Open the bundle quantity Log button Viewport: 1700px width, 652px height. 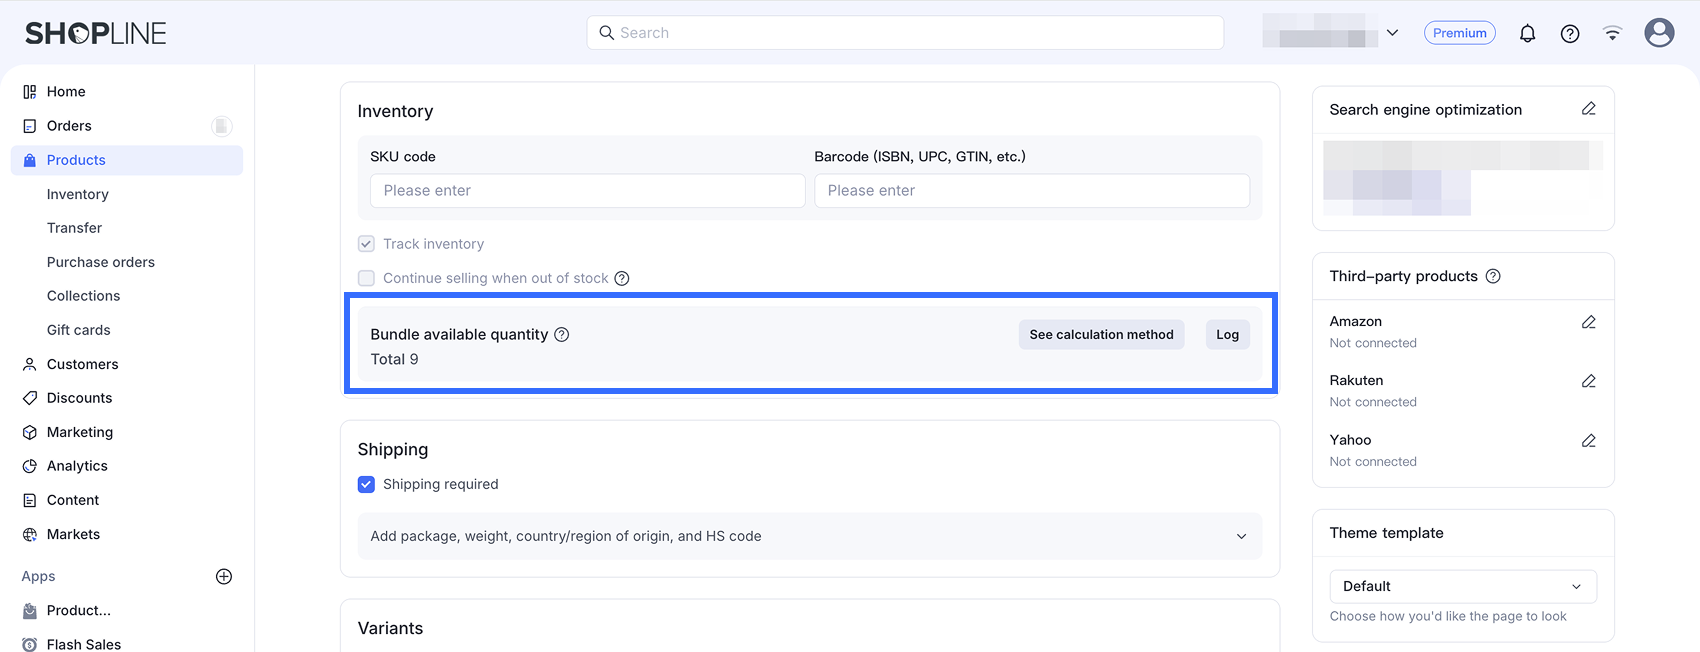[1227, 335]
